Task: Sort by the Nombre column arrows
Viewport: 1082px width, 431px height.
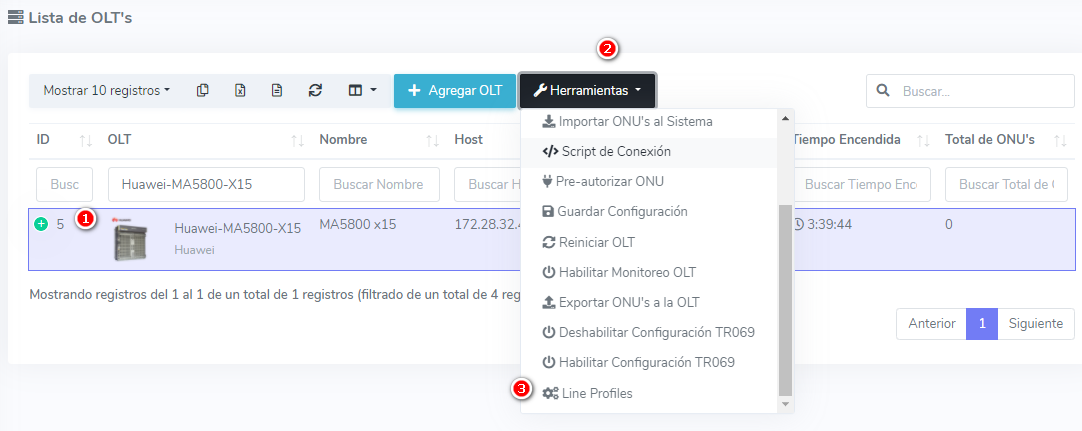Action: (x=433, y=140)
